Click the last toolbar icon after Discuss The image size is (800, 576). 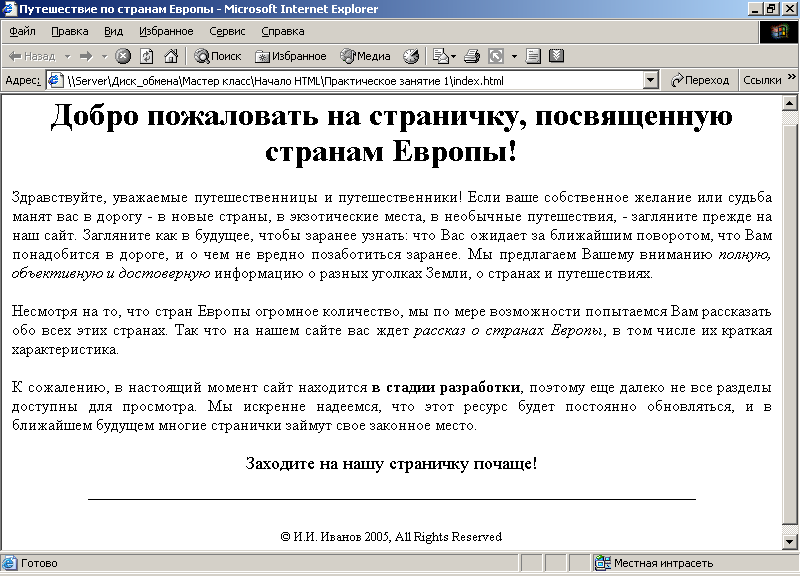tap(557, 56)
